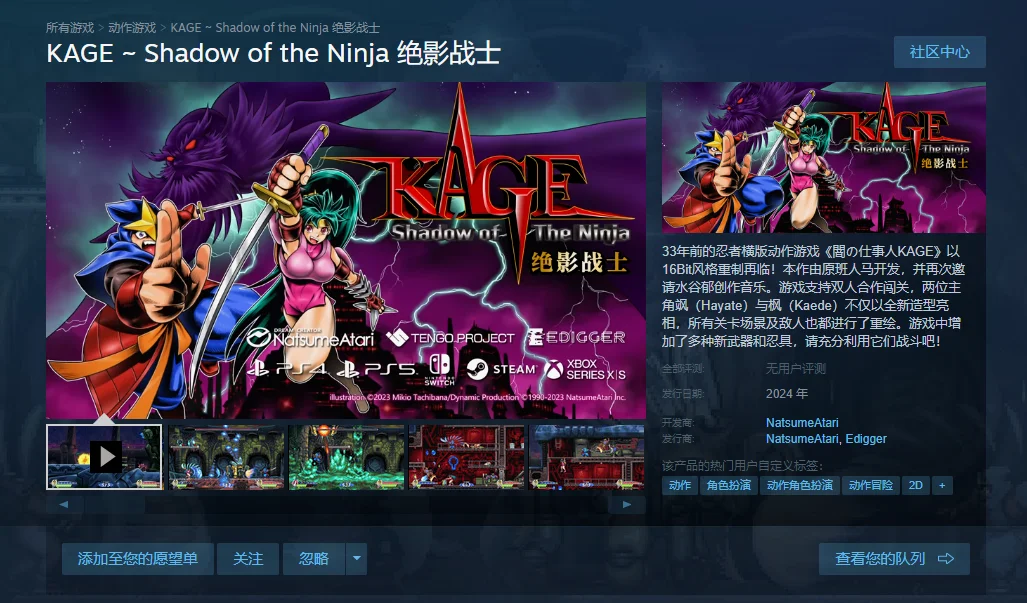Click the right arrow of thumbnail strip
Screen dimensions: 1027x603
click(x=627, y=504)
